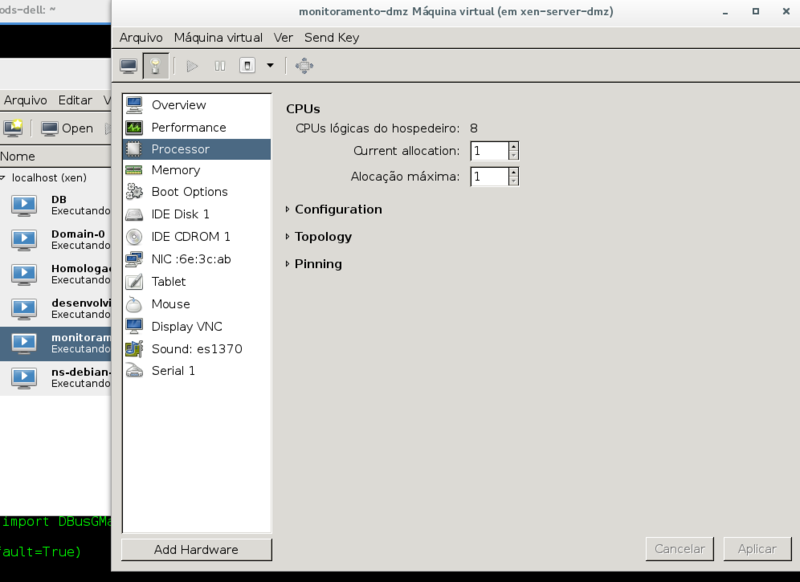Select Memory in hardware list
The width and height of the screenshot is (800, 582).
click(197, 170)
